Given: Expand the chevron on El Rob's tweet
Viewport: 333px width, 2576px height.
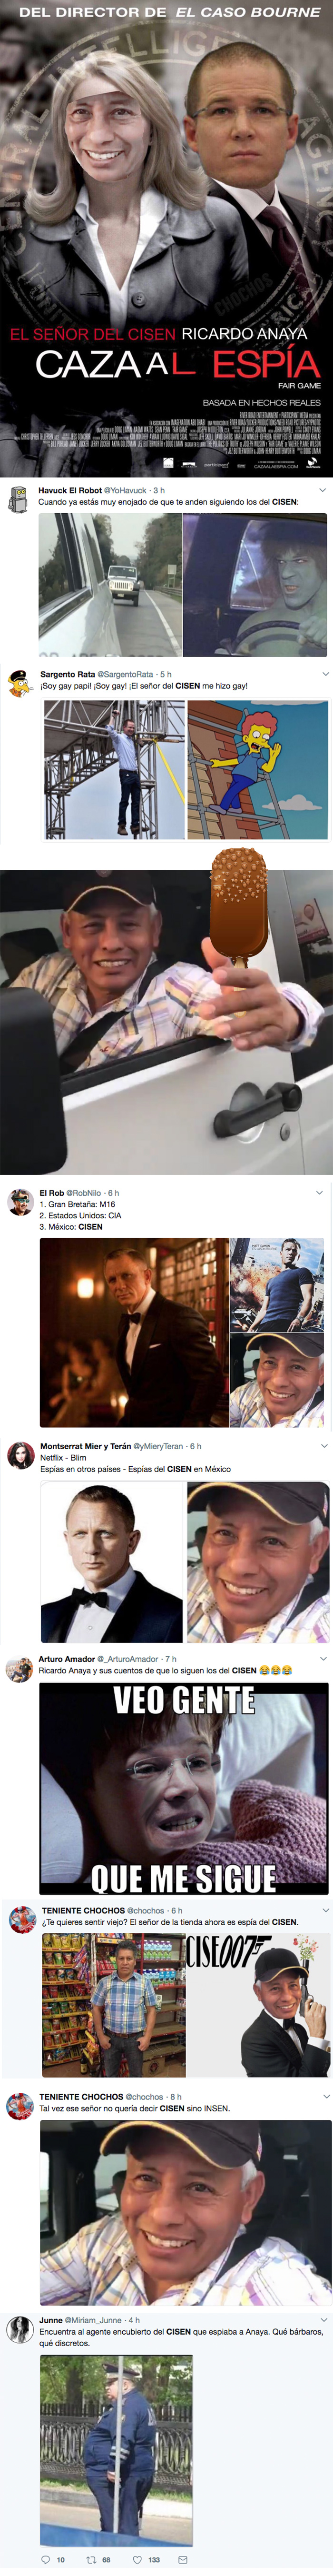Looking at the screenshot, I should 320,1192.
